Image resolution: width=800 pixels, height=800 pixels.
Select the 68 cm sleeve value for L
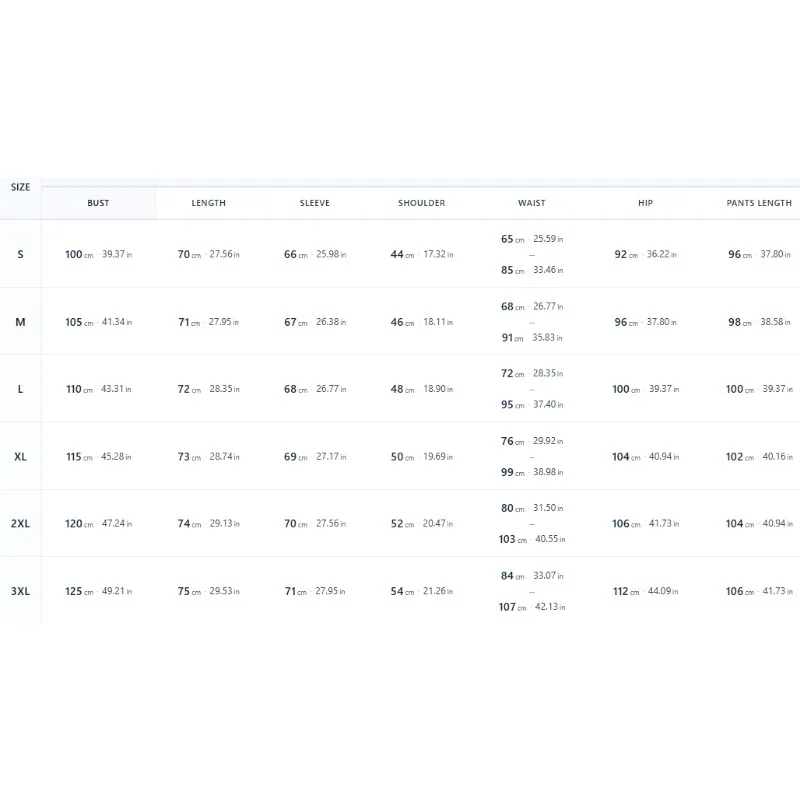coord(296,389)
